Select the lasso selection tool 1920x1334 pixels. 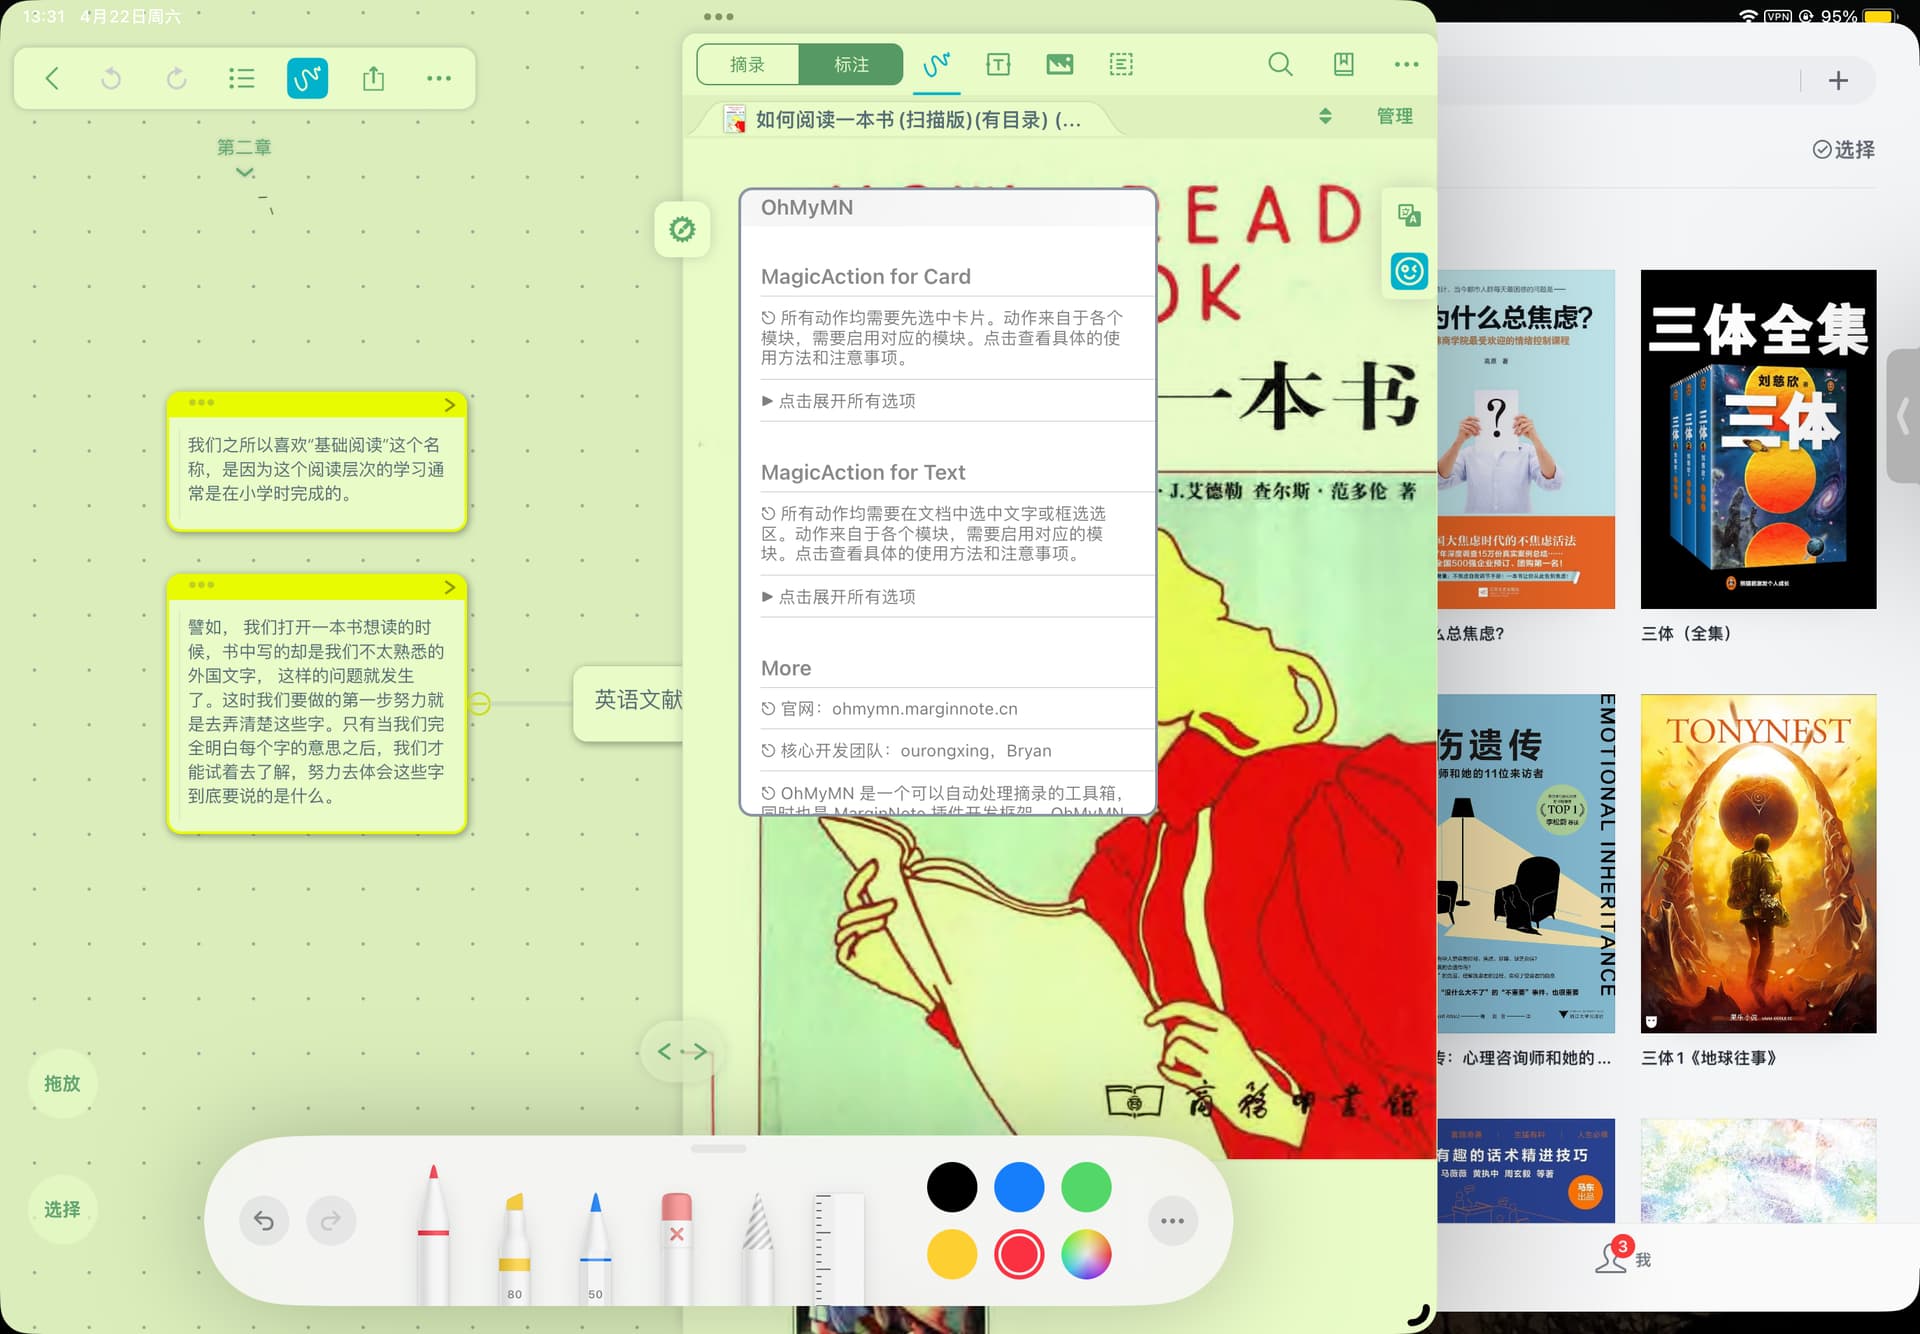[x=758, y=1248]
